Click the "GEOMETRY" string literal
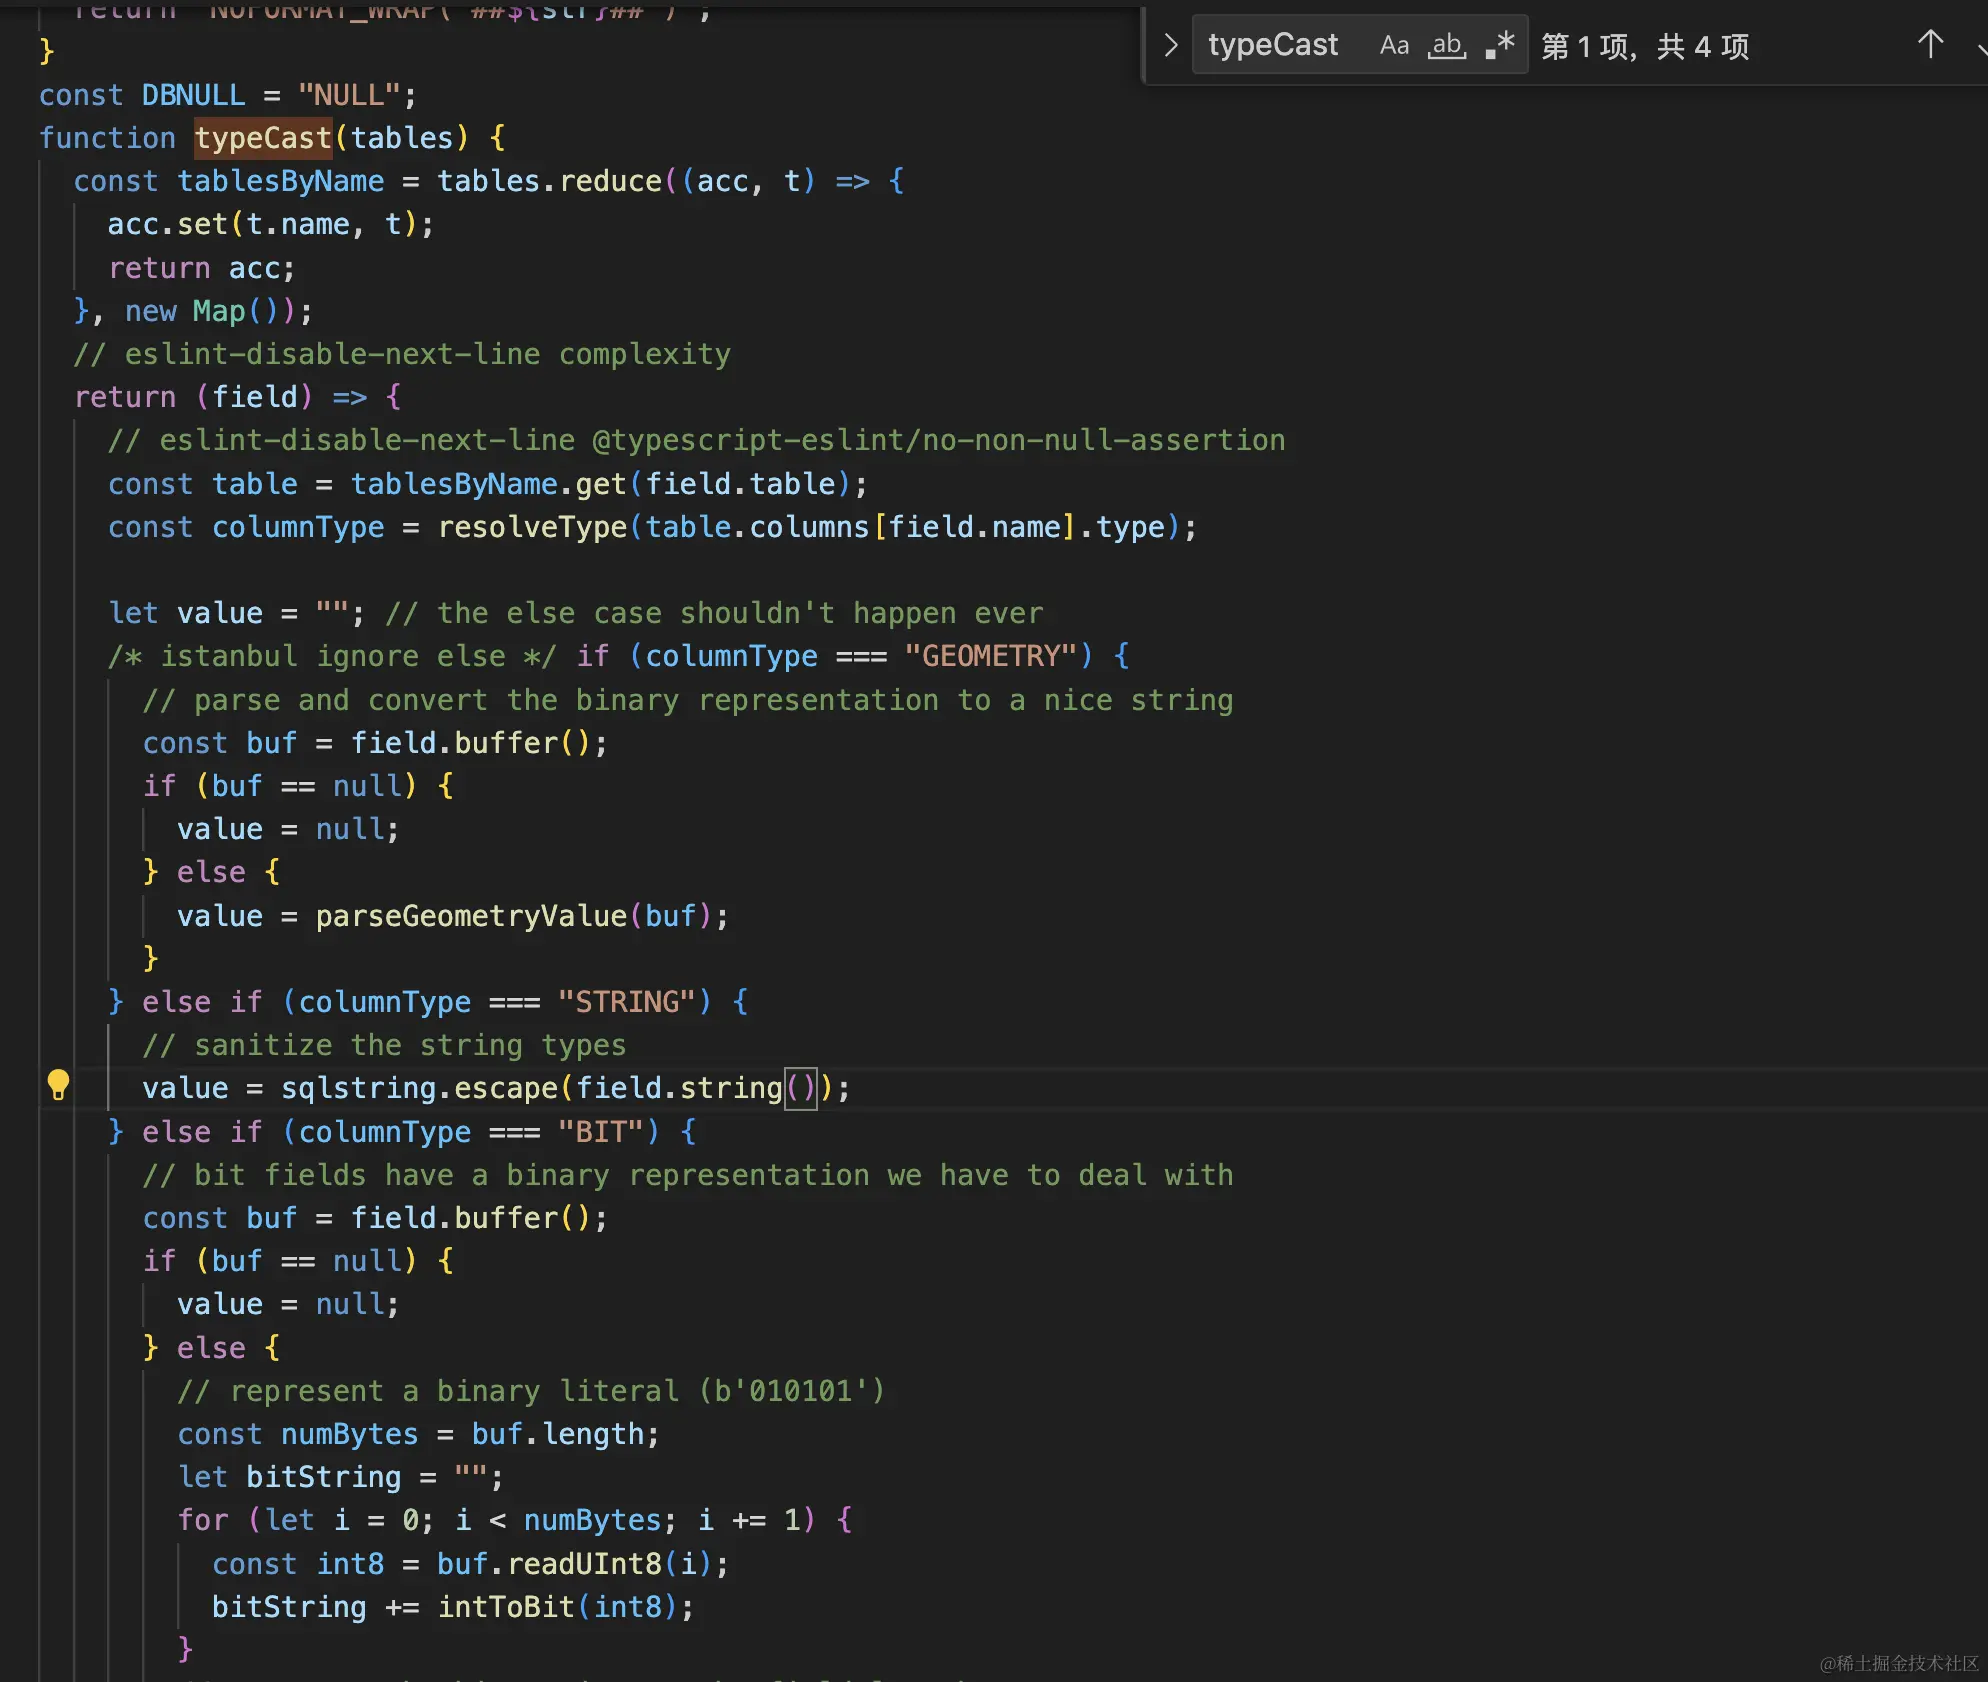This screenshot has height=1682, width=1988. click(x=990, y=656)
